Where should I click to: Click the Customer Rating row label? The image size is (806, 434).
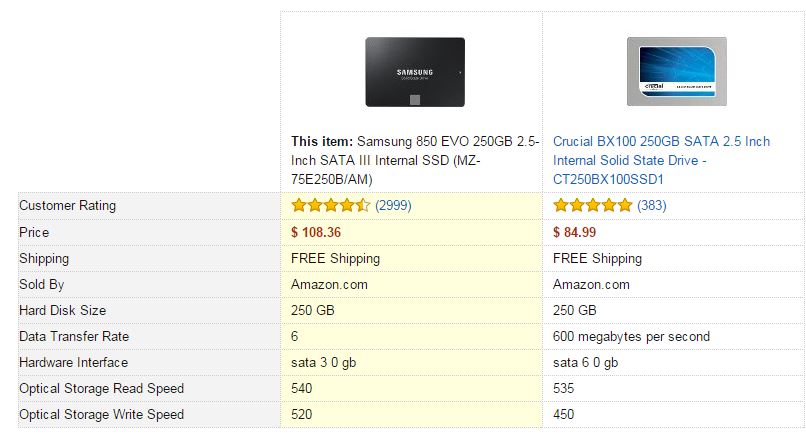click(x=67, y=206)
